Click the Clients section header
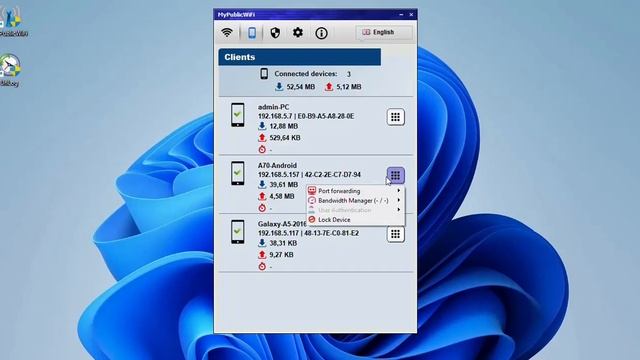This screenshot has height=360, width=640. coord(300,57)
